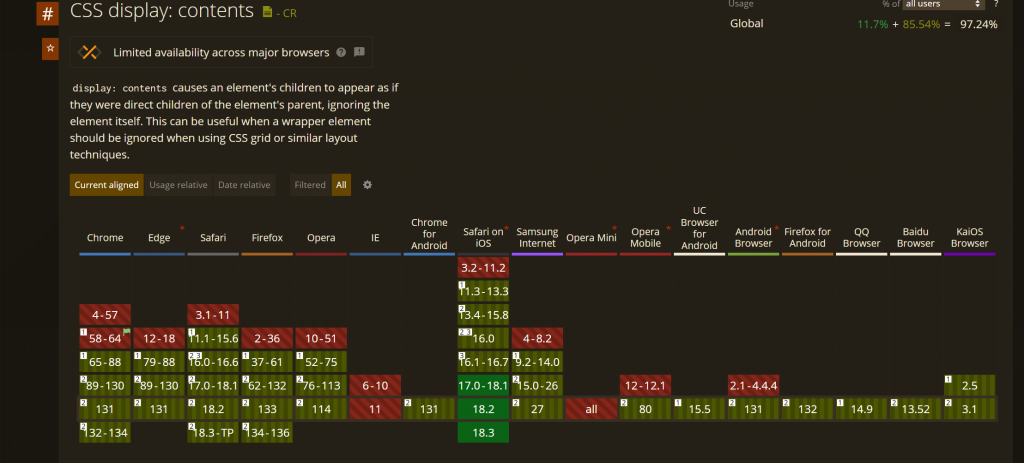Select the All browsers option

click(342, 185)
